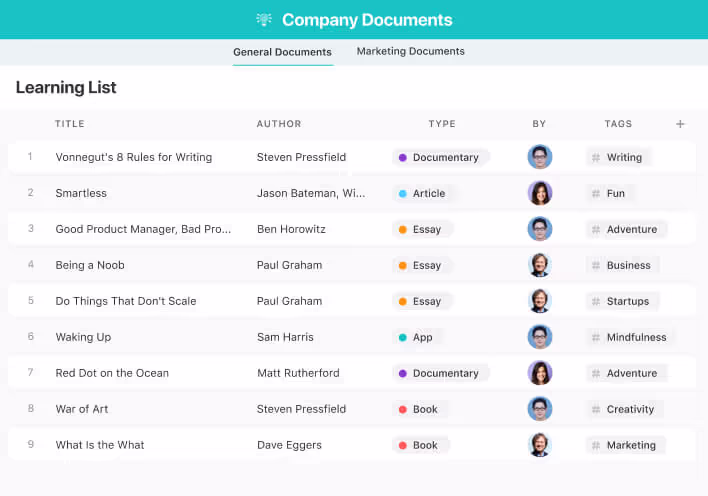
Task: Open the title Do Things That Don't Scale
Action: pyautogui.click(x=126, y=301)
